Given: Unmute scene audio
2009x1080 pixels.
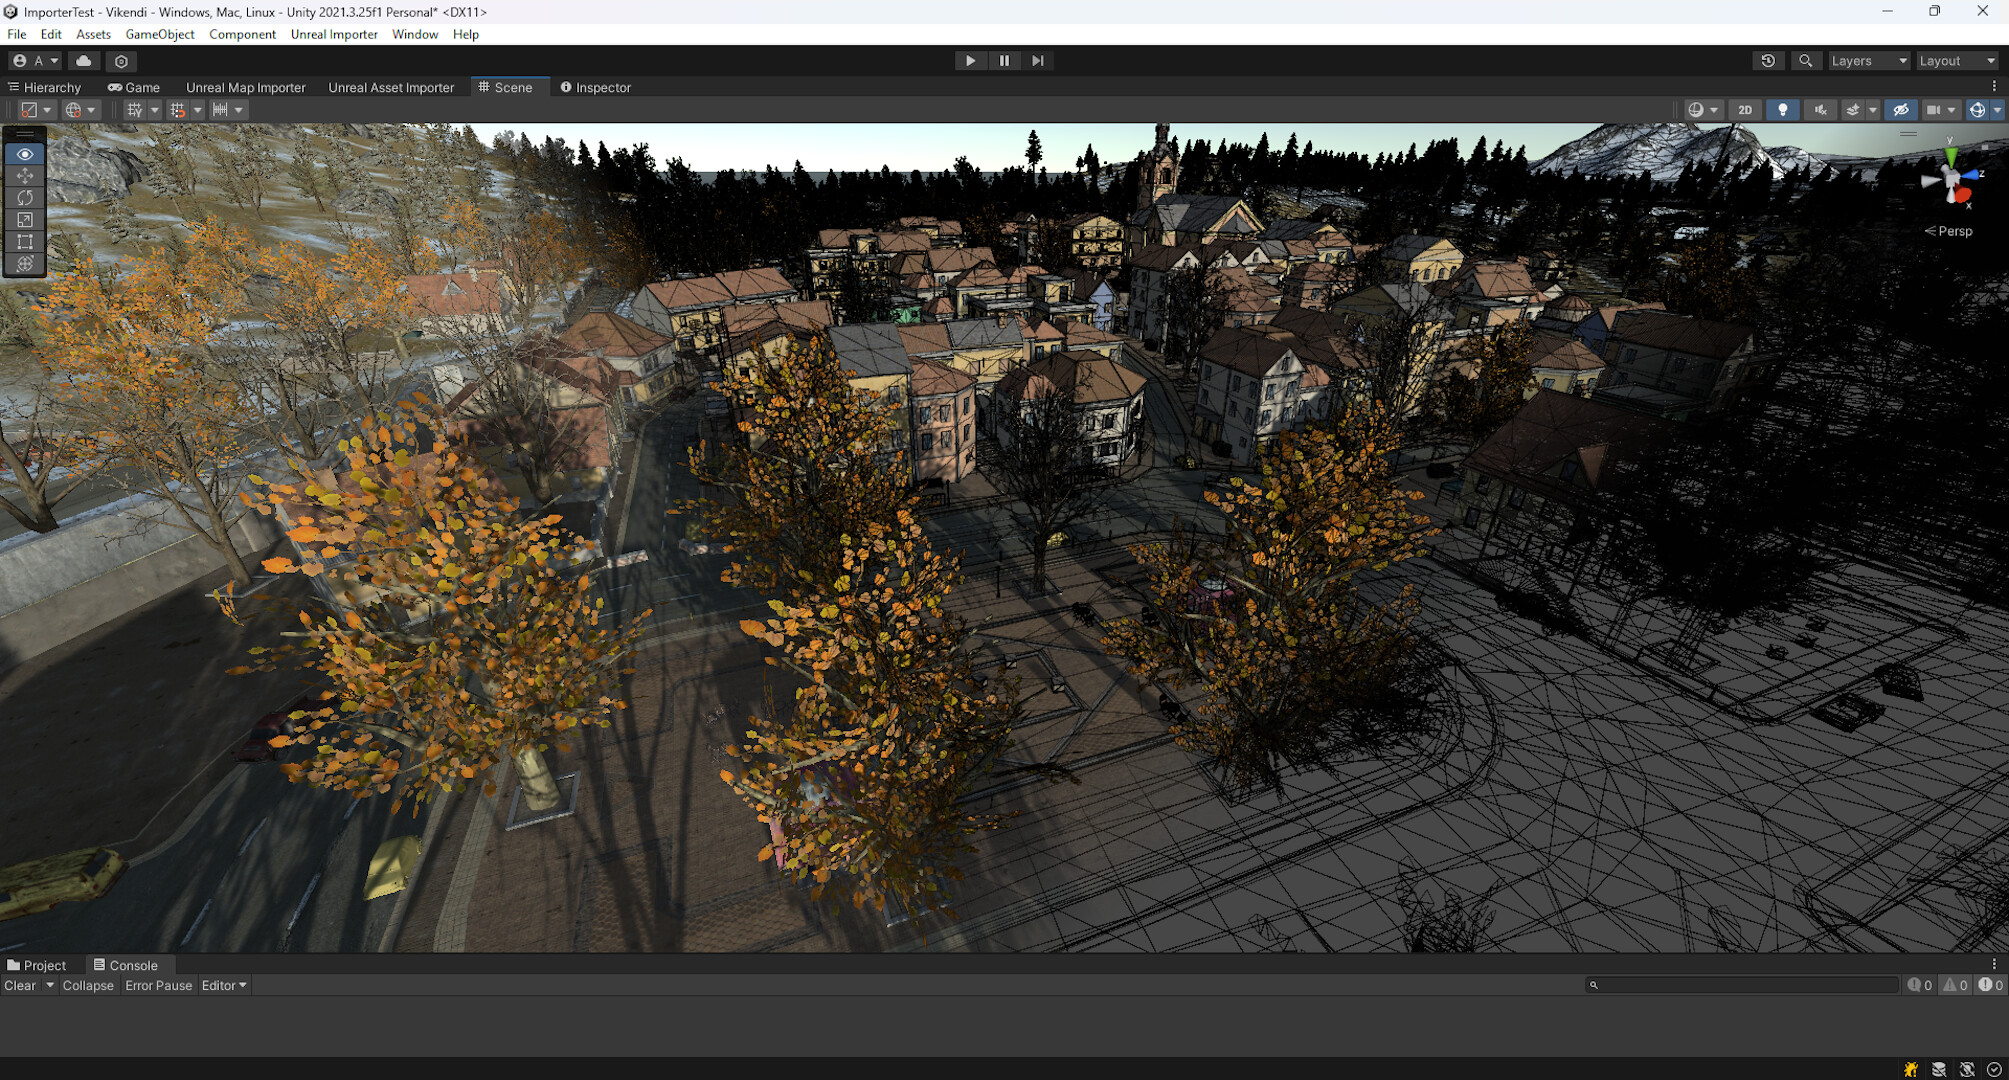Looking at the screenshot, I should (1821, 110).
